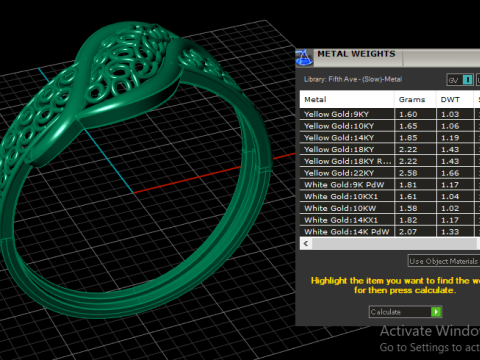The width and height of the screenshot is (480, 360).
Task: Click DWT value 1.02 for 10KW
Action: pyautogui.click(x=450, y=208)
